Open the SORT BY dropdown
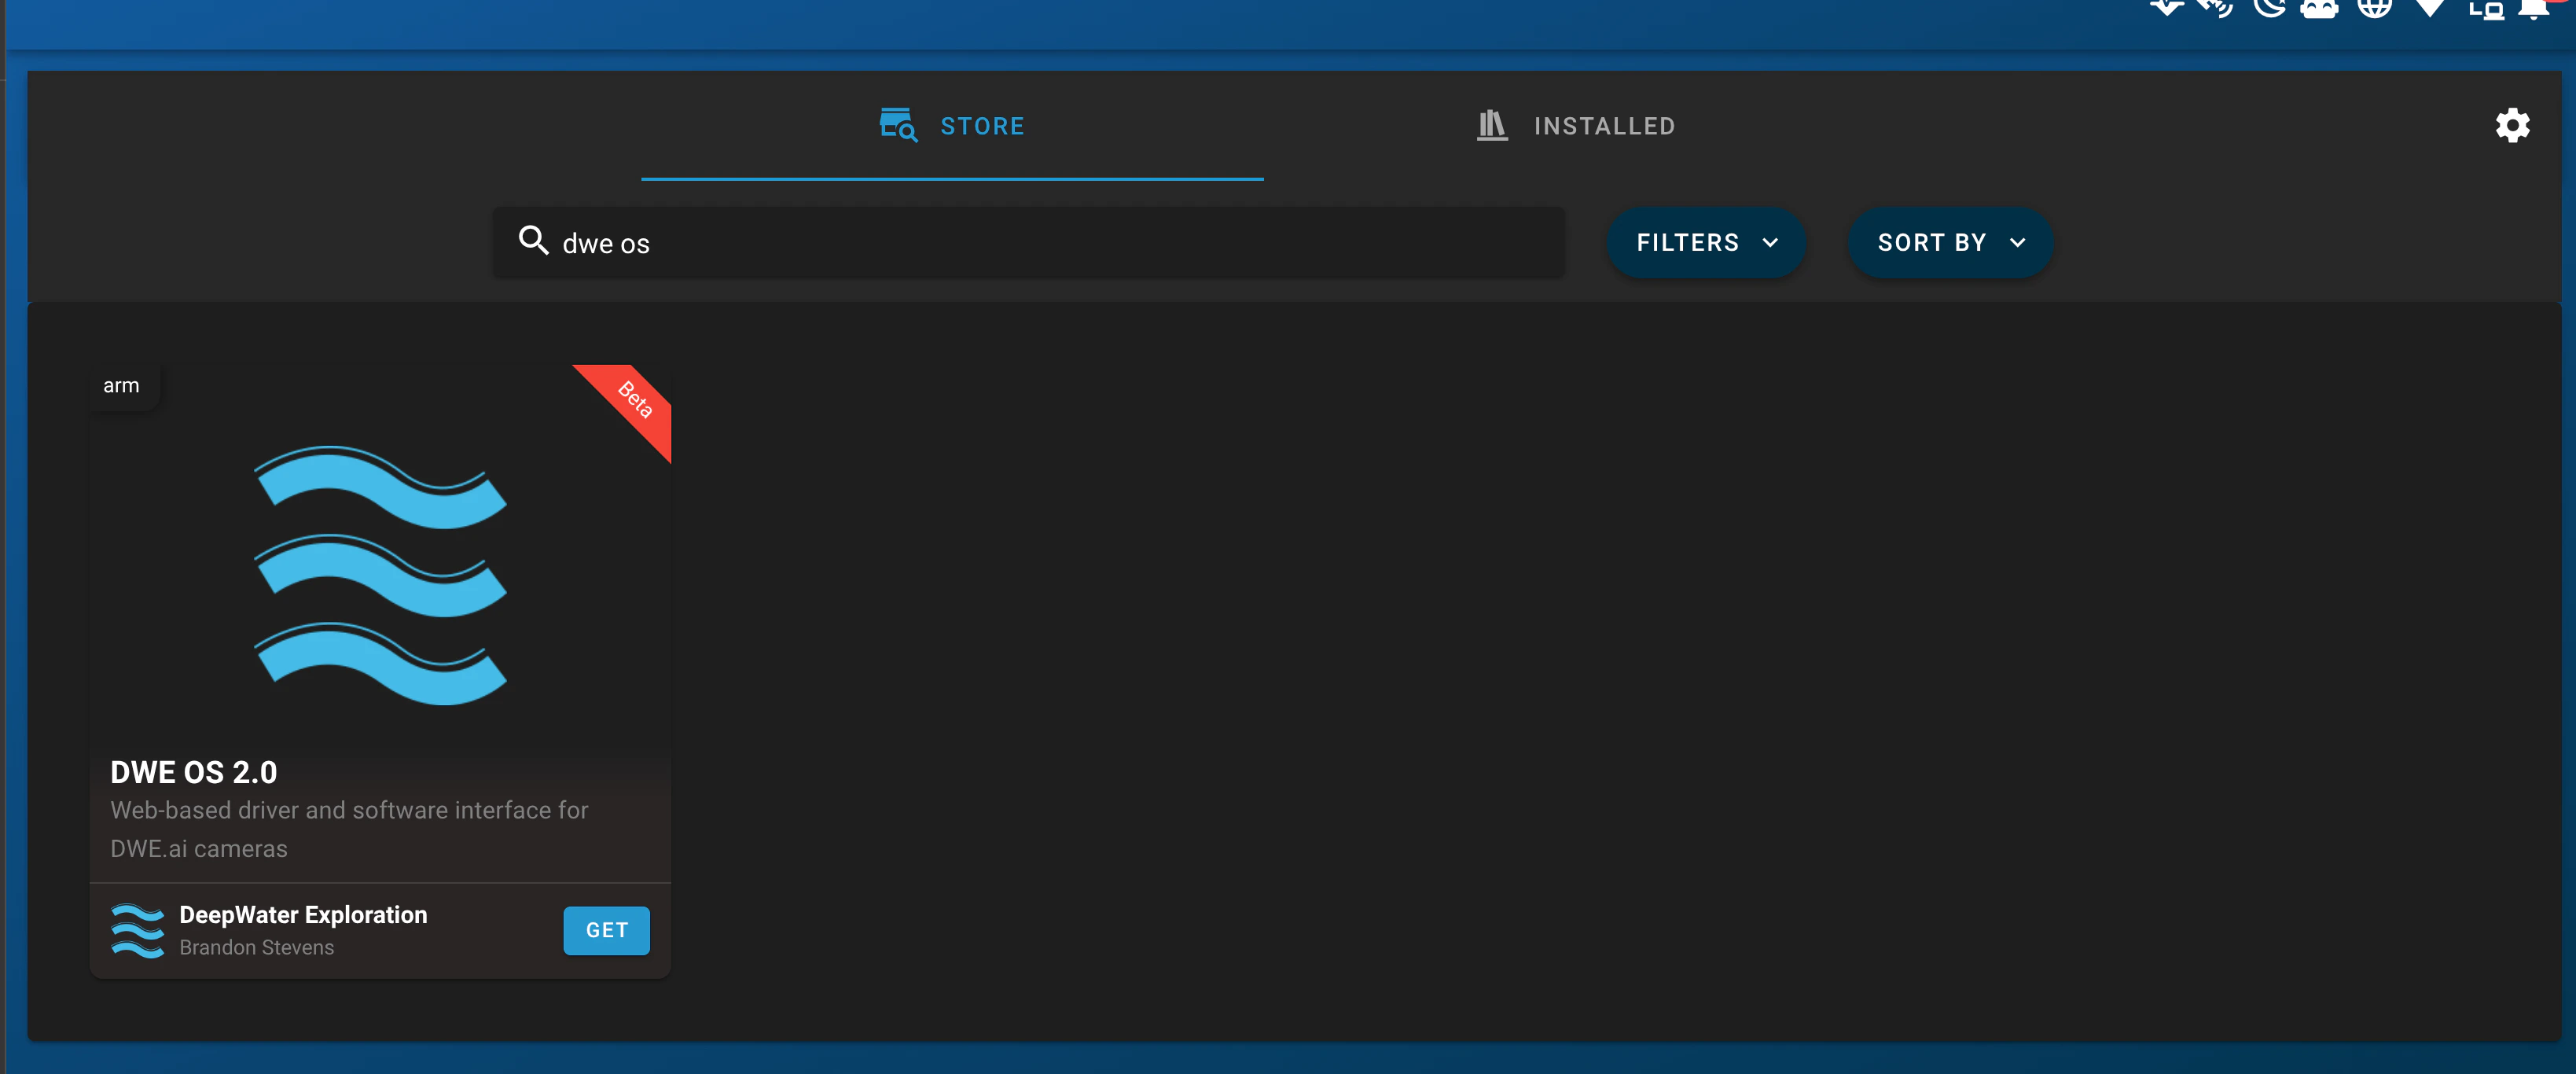 pyautogui.click(x=1948, y=242)
